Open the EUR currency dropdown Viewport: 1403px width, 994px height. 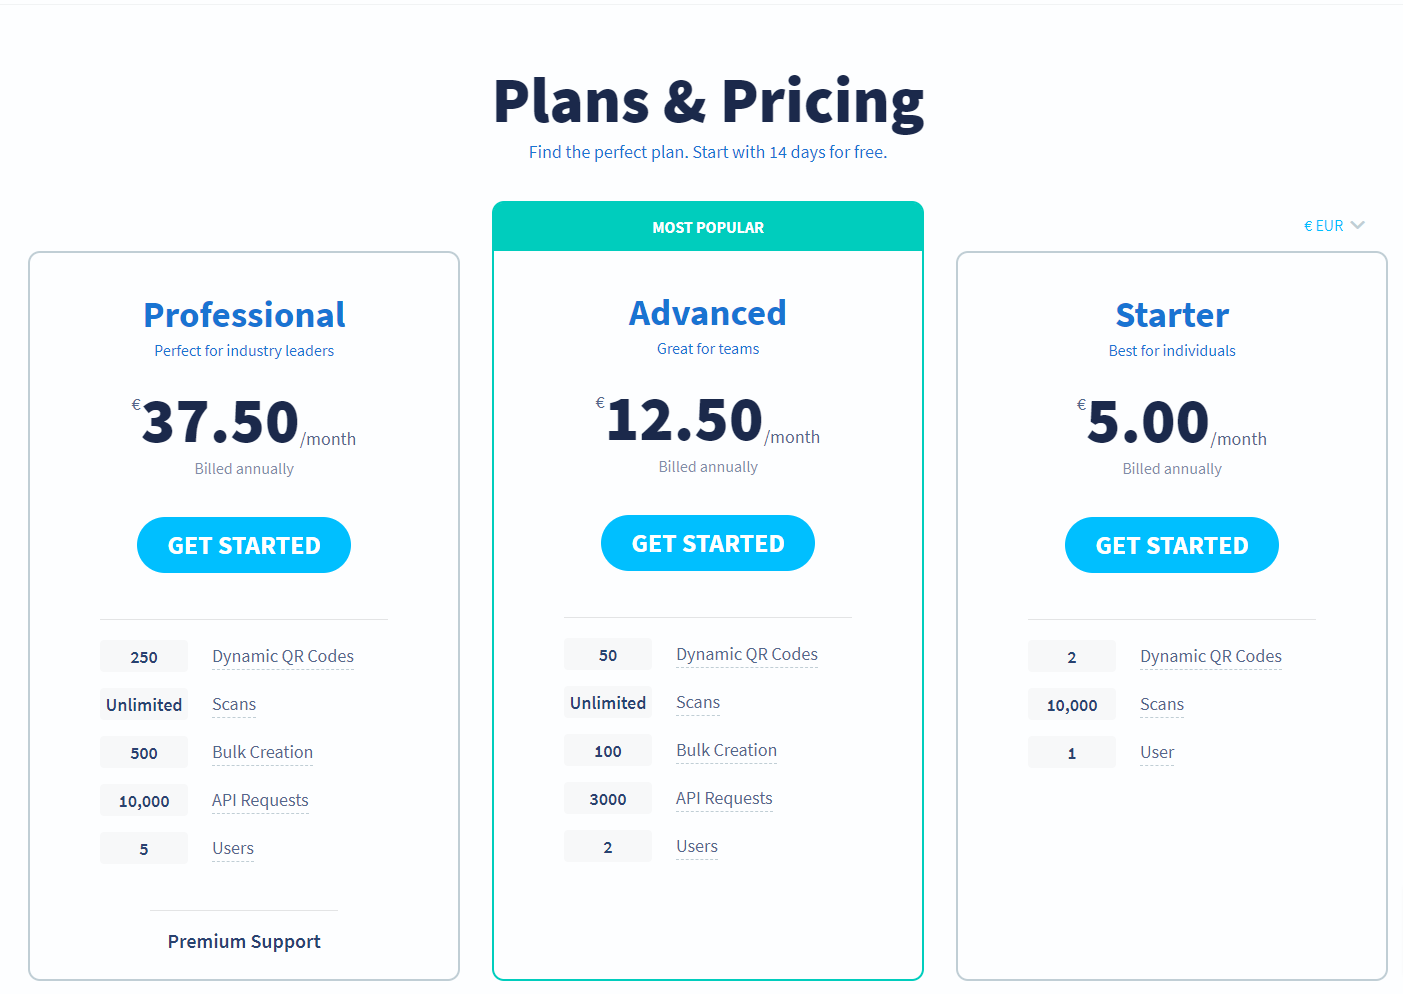1324,226
